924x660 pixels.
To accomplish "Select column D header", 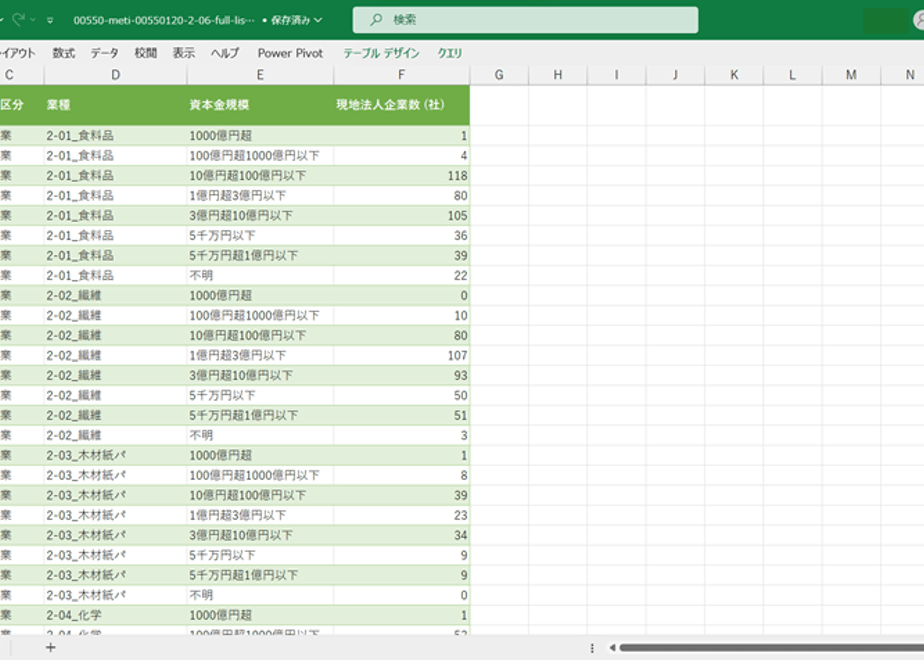I will click(x=116, y=75).
